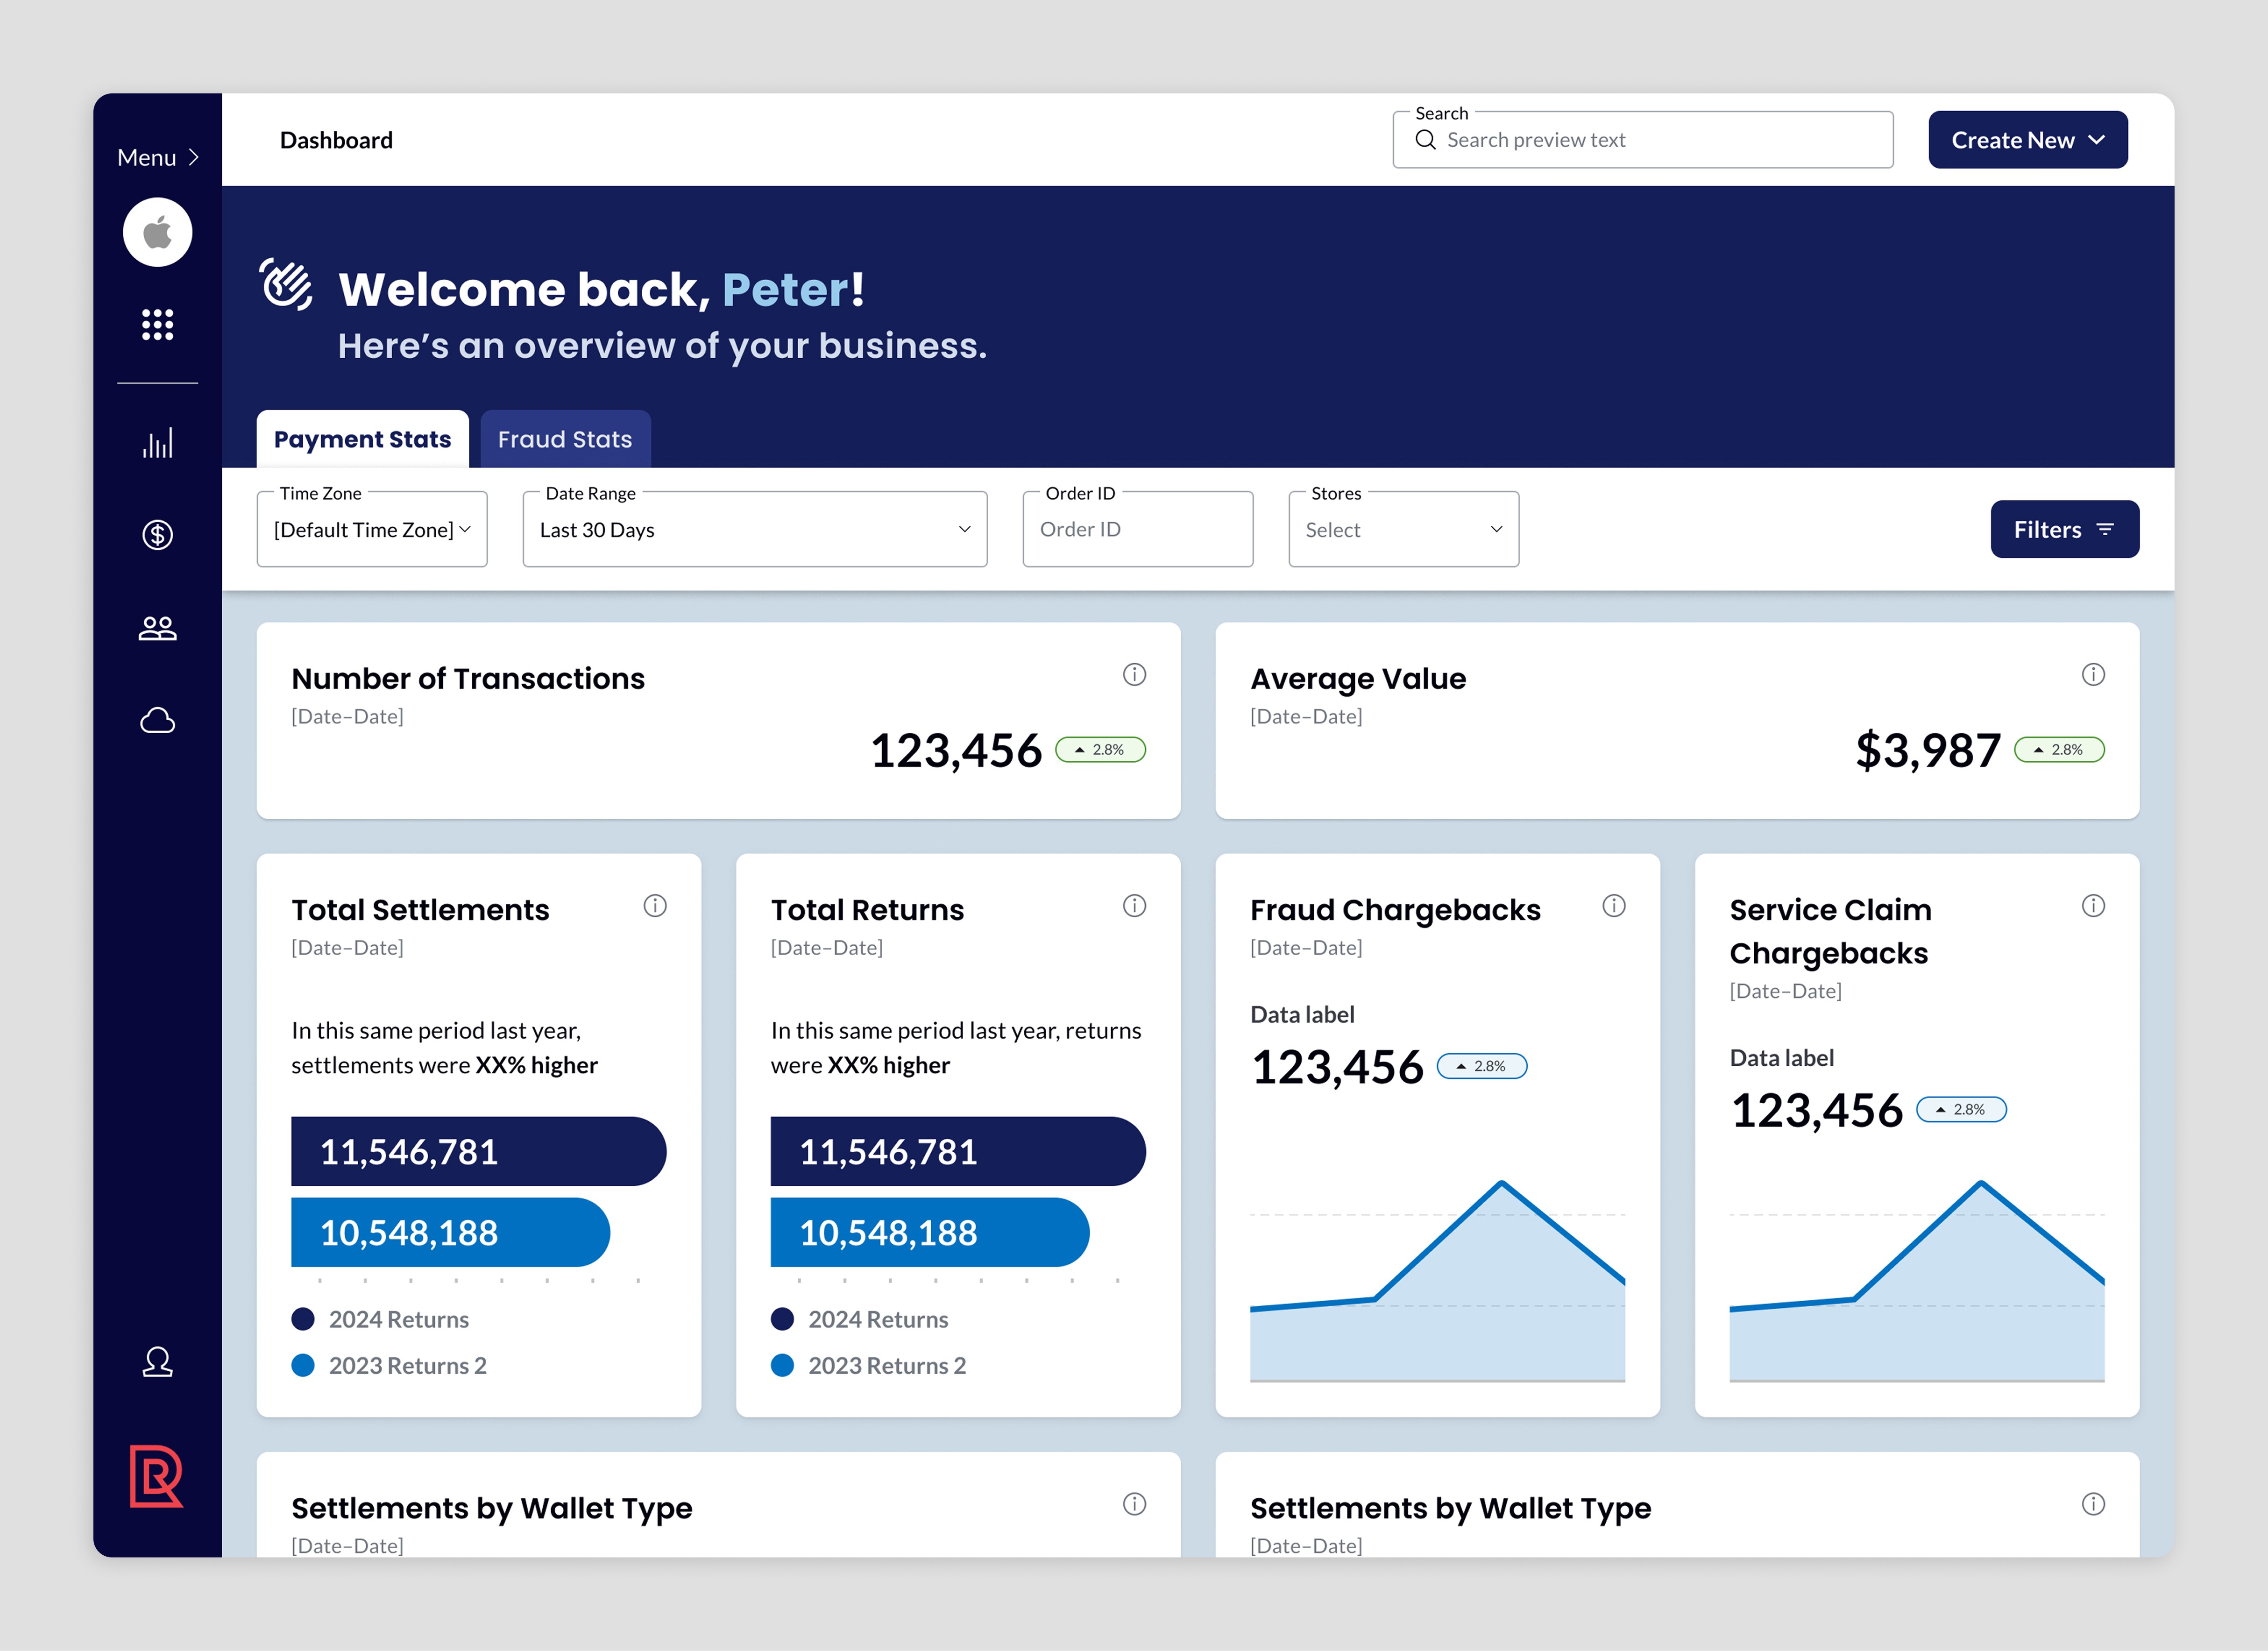Open the bar chart analytics sidebar icon

click(157, 443)
